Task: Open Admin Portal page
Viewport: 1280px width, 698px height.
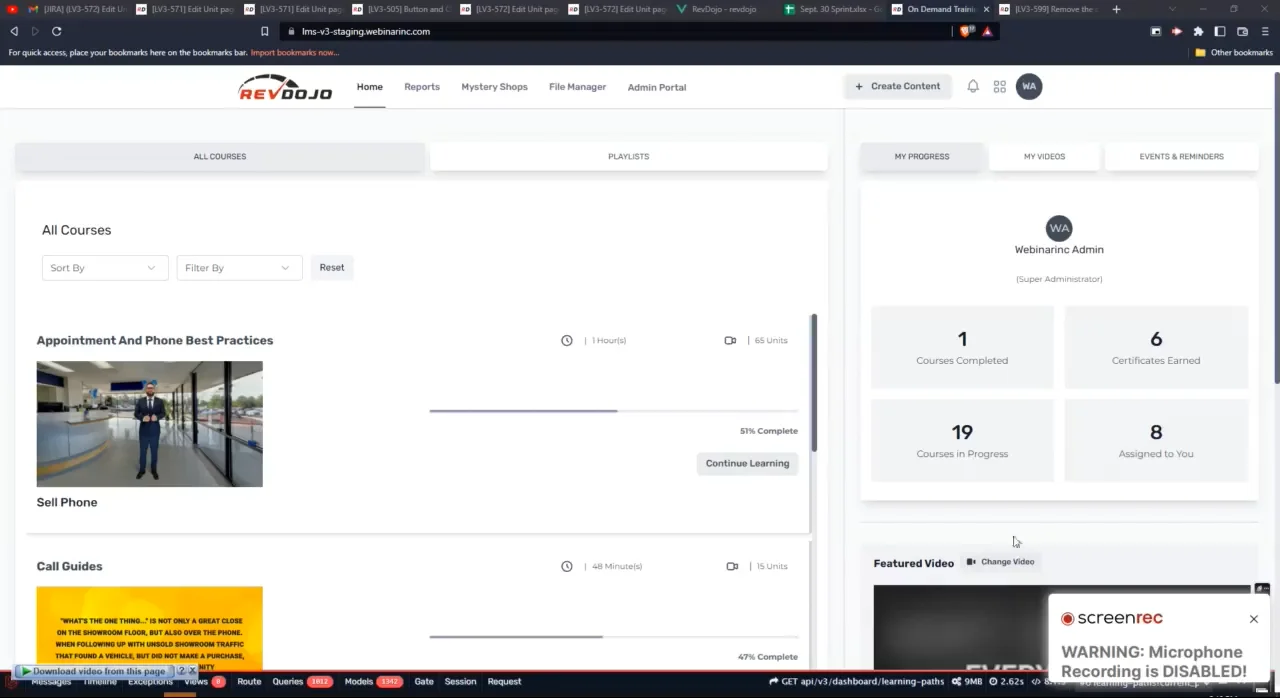Action: (x=657, y=87)
